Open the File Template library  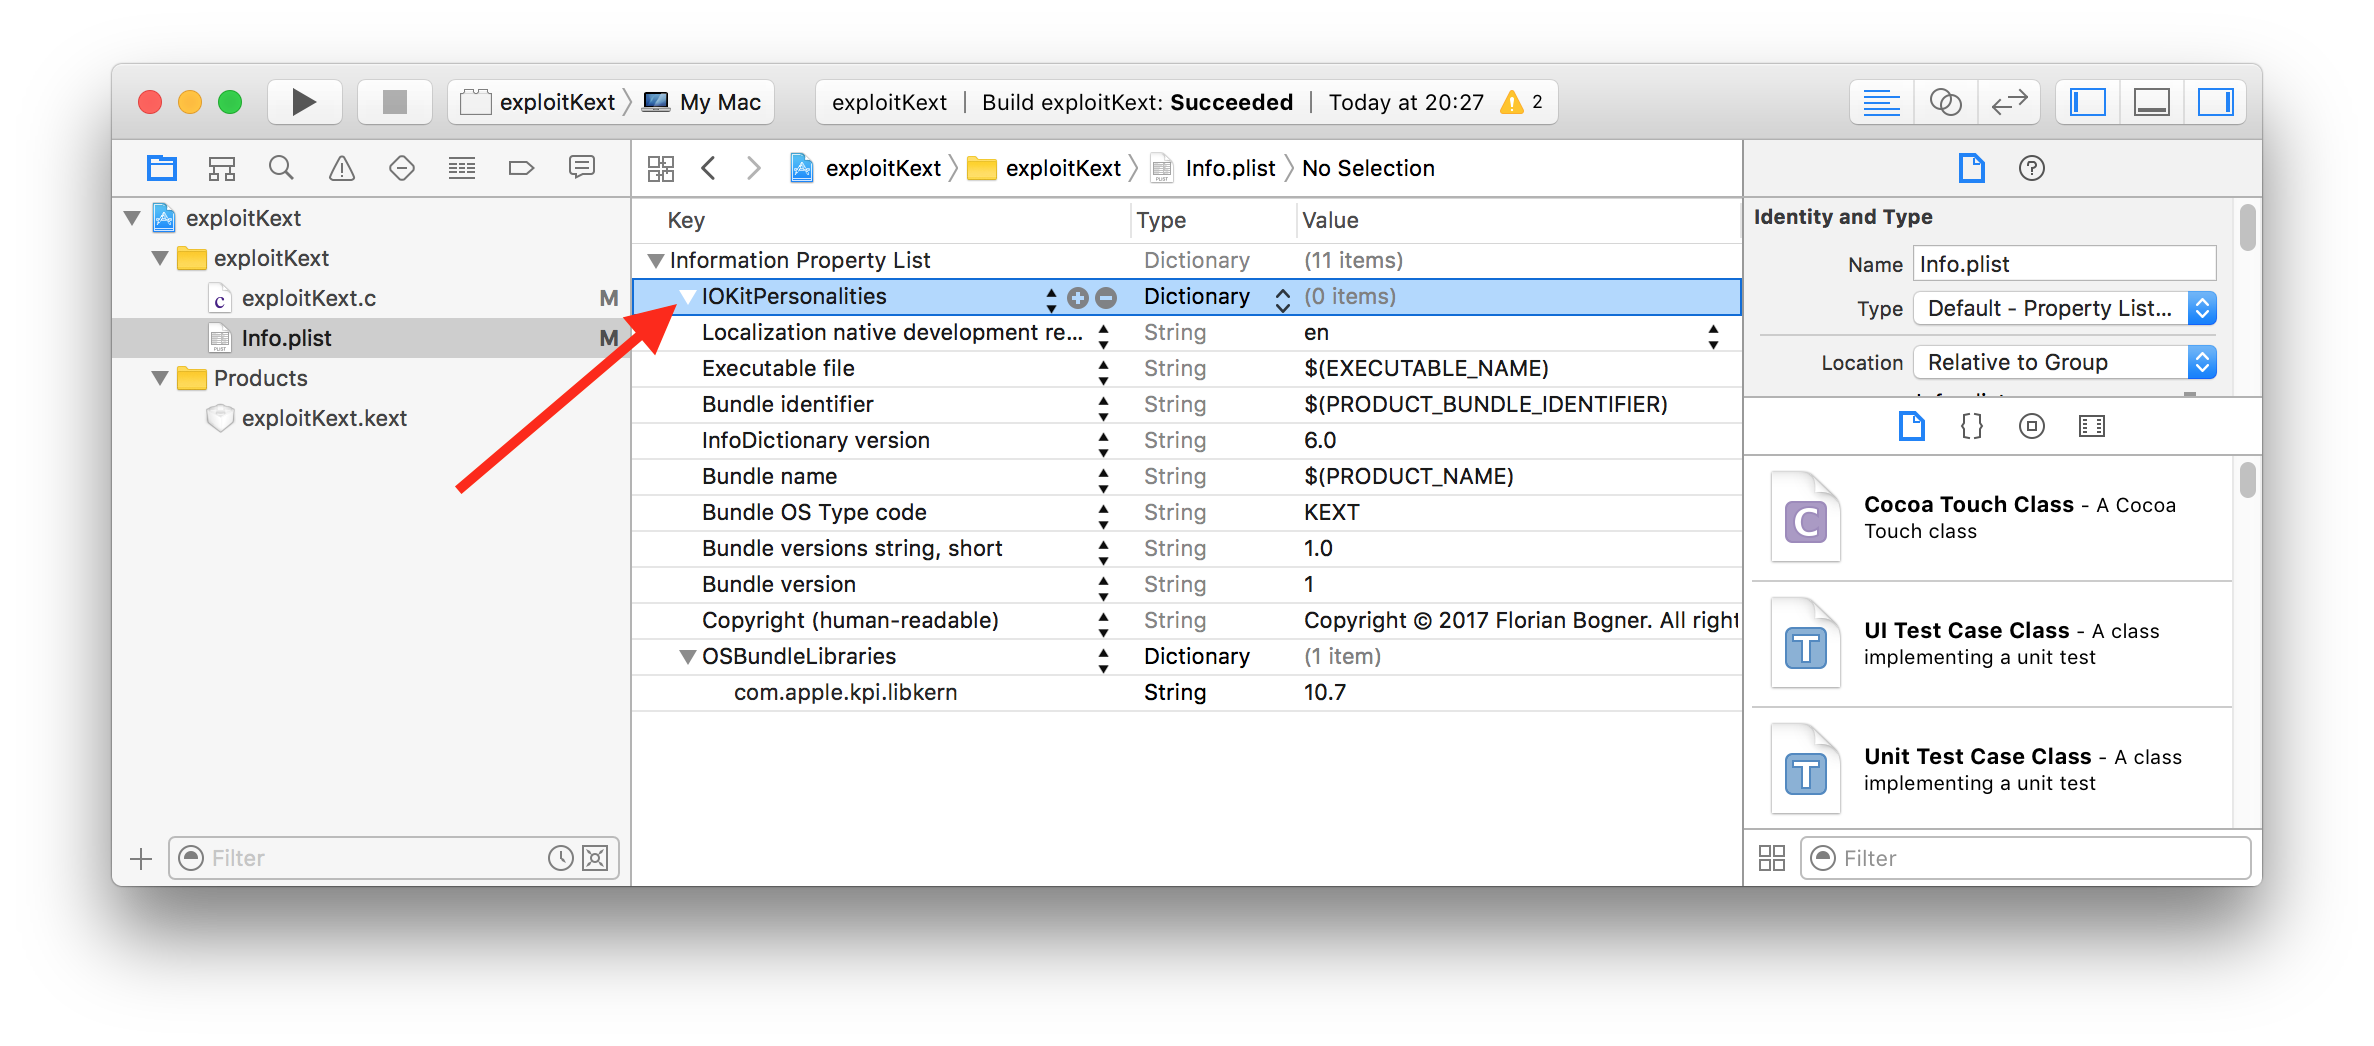click(x=1911, y=427)
